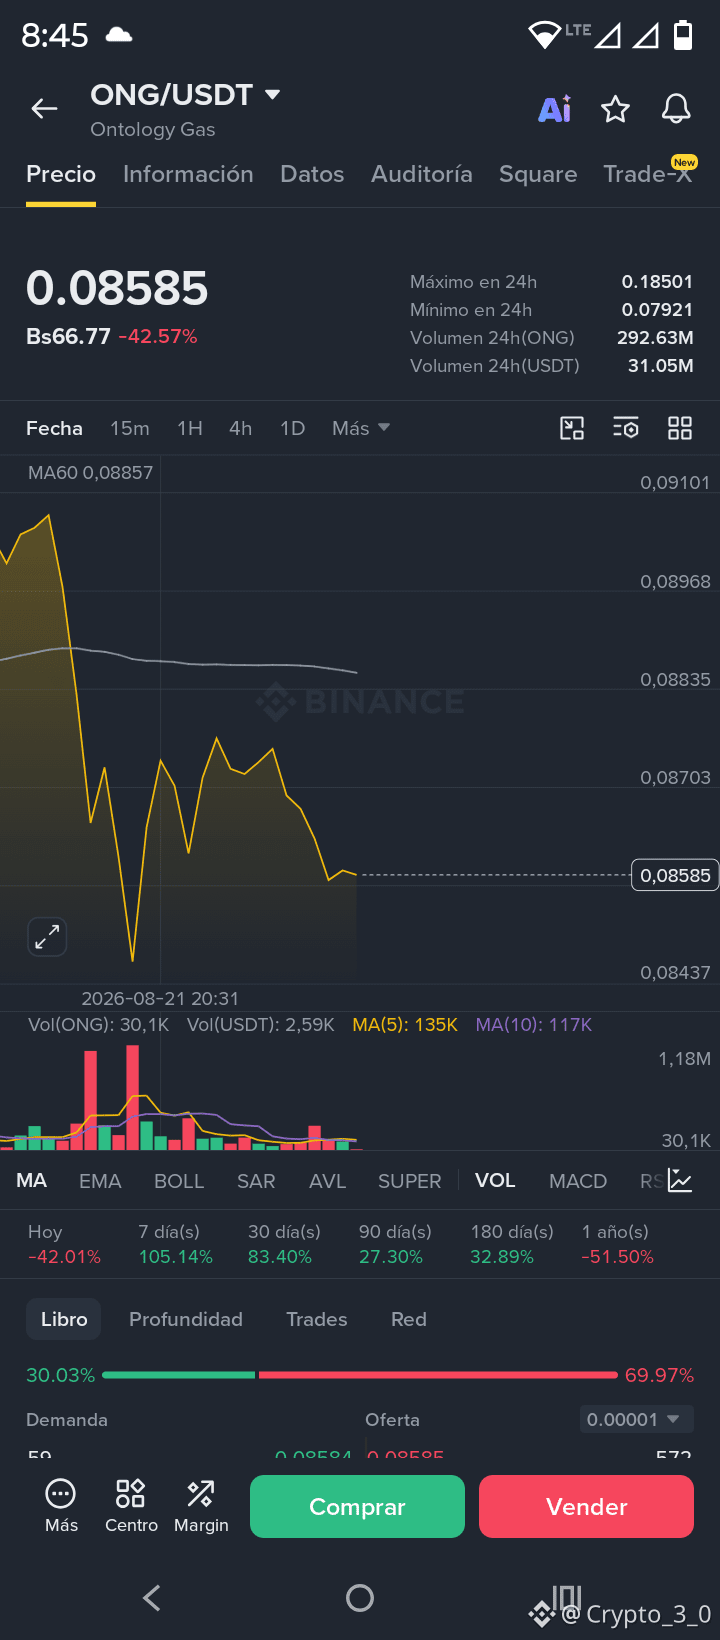The height and width of the screenshot is (1640, 720).
Task: Tap Android back navigation button
Action: [x=152, y=1598]
